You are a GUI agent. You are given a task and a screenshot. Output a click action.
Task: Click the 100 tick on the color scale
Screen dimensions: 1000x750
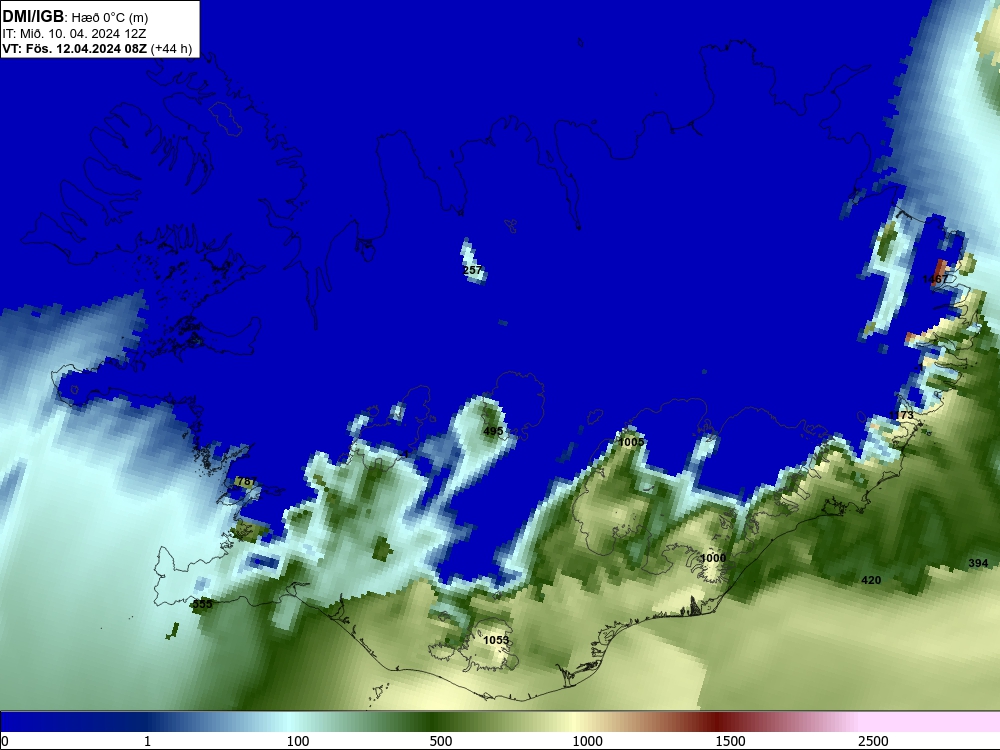pyautogui.click(x=298, y=741)
